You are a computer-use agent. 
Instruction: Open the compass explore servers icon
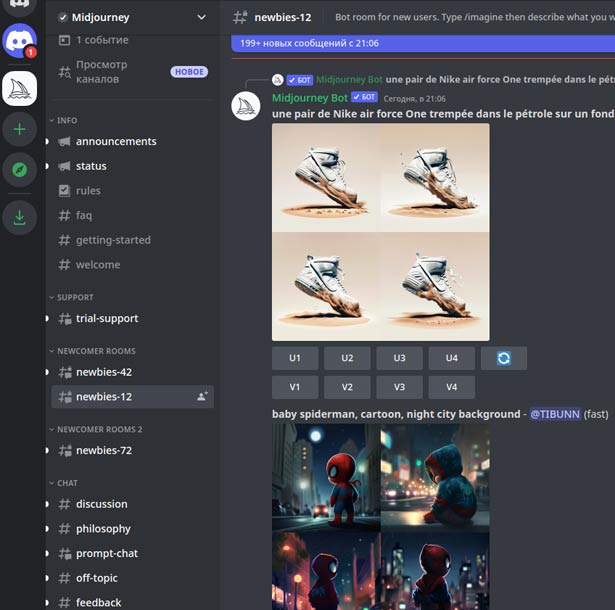point(19,170)
